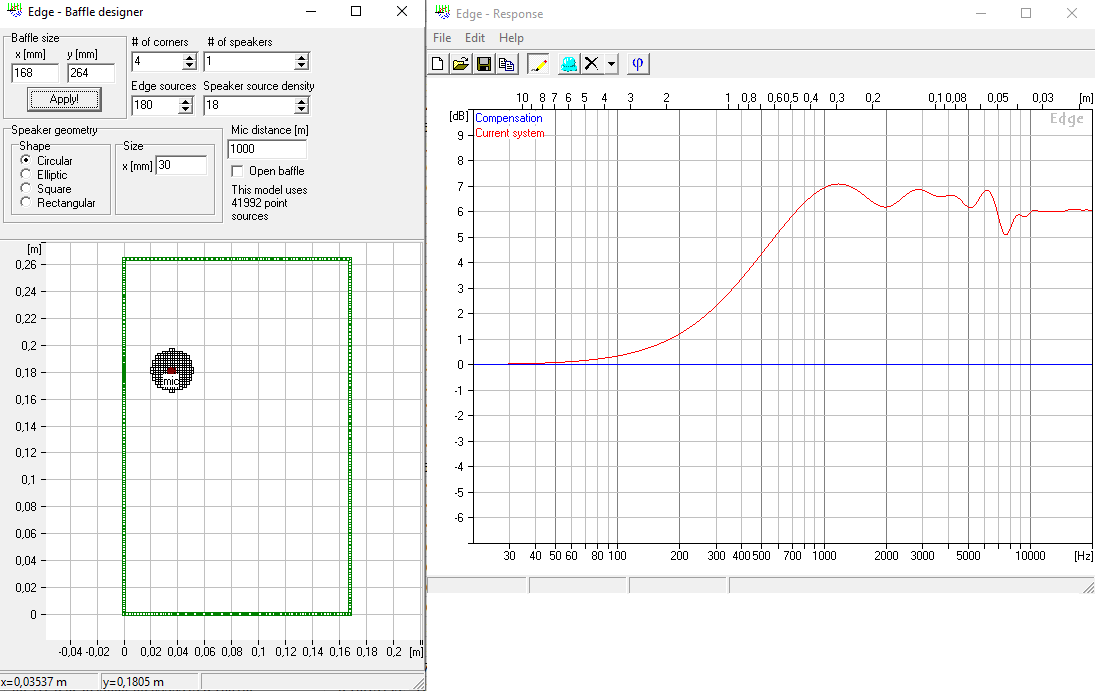1096x691 pixels.
Task: Open the Edit menu
Action: [x=475, y=38]
